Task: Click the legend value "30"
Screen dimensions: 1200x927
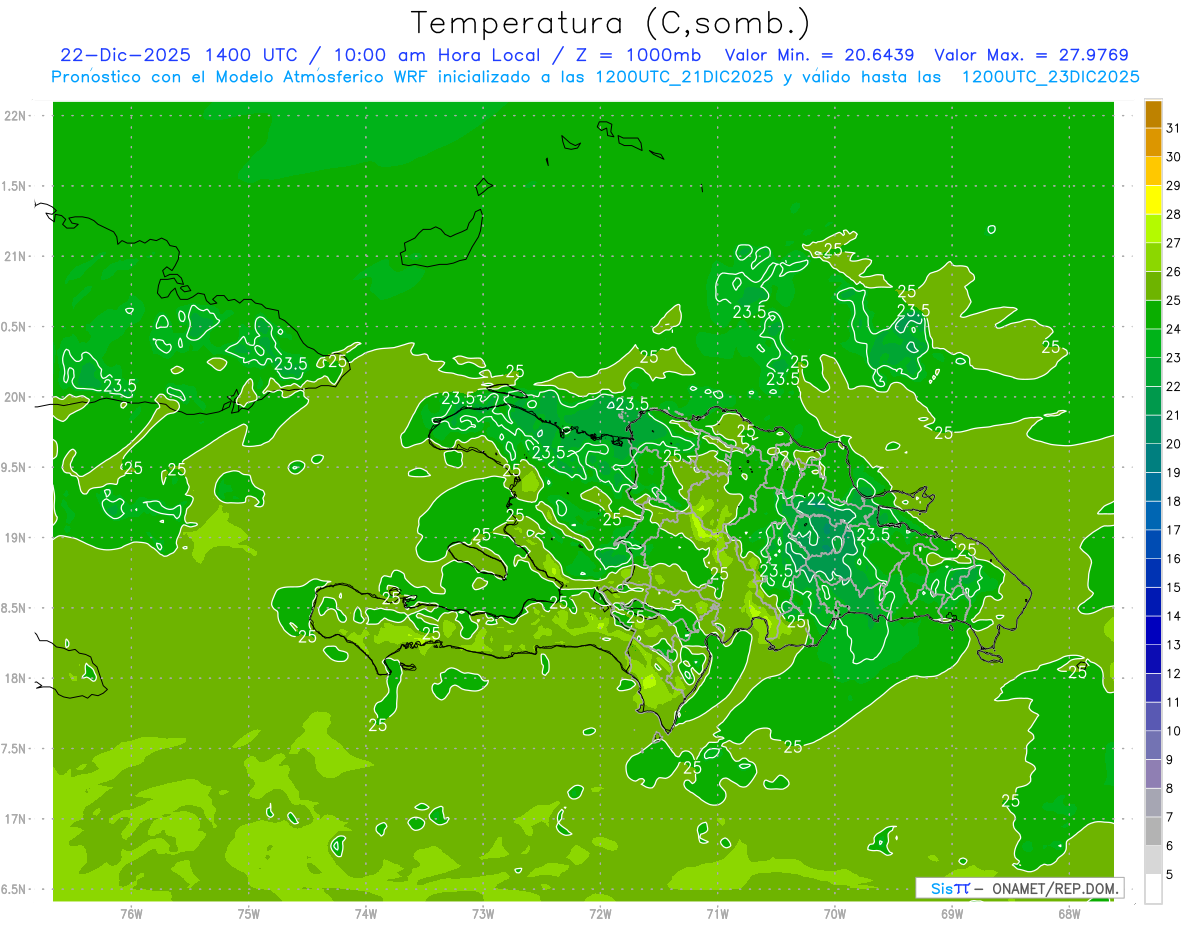Action: [1174, 157]
